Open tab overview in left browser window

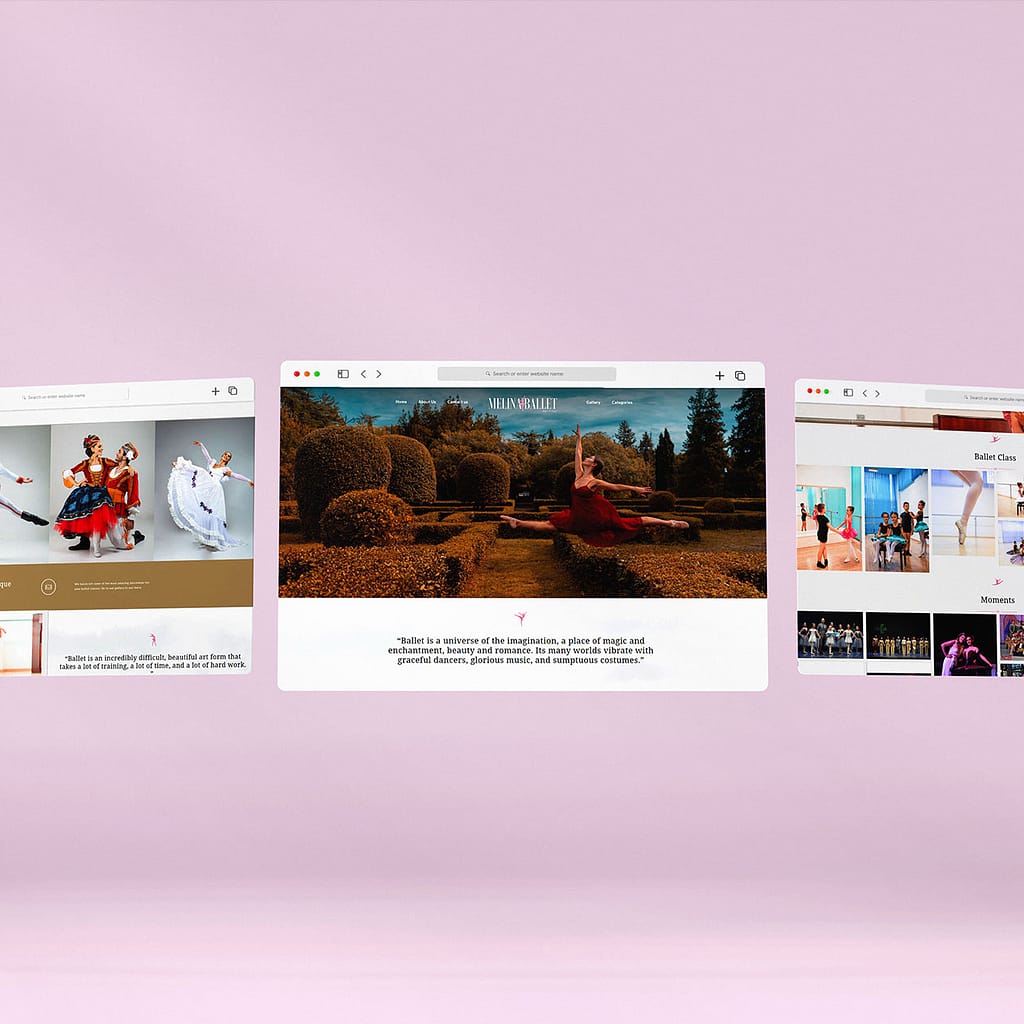233,391
